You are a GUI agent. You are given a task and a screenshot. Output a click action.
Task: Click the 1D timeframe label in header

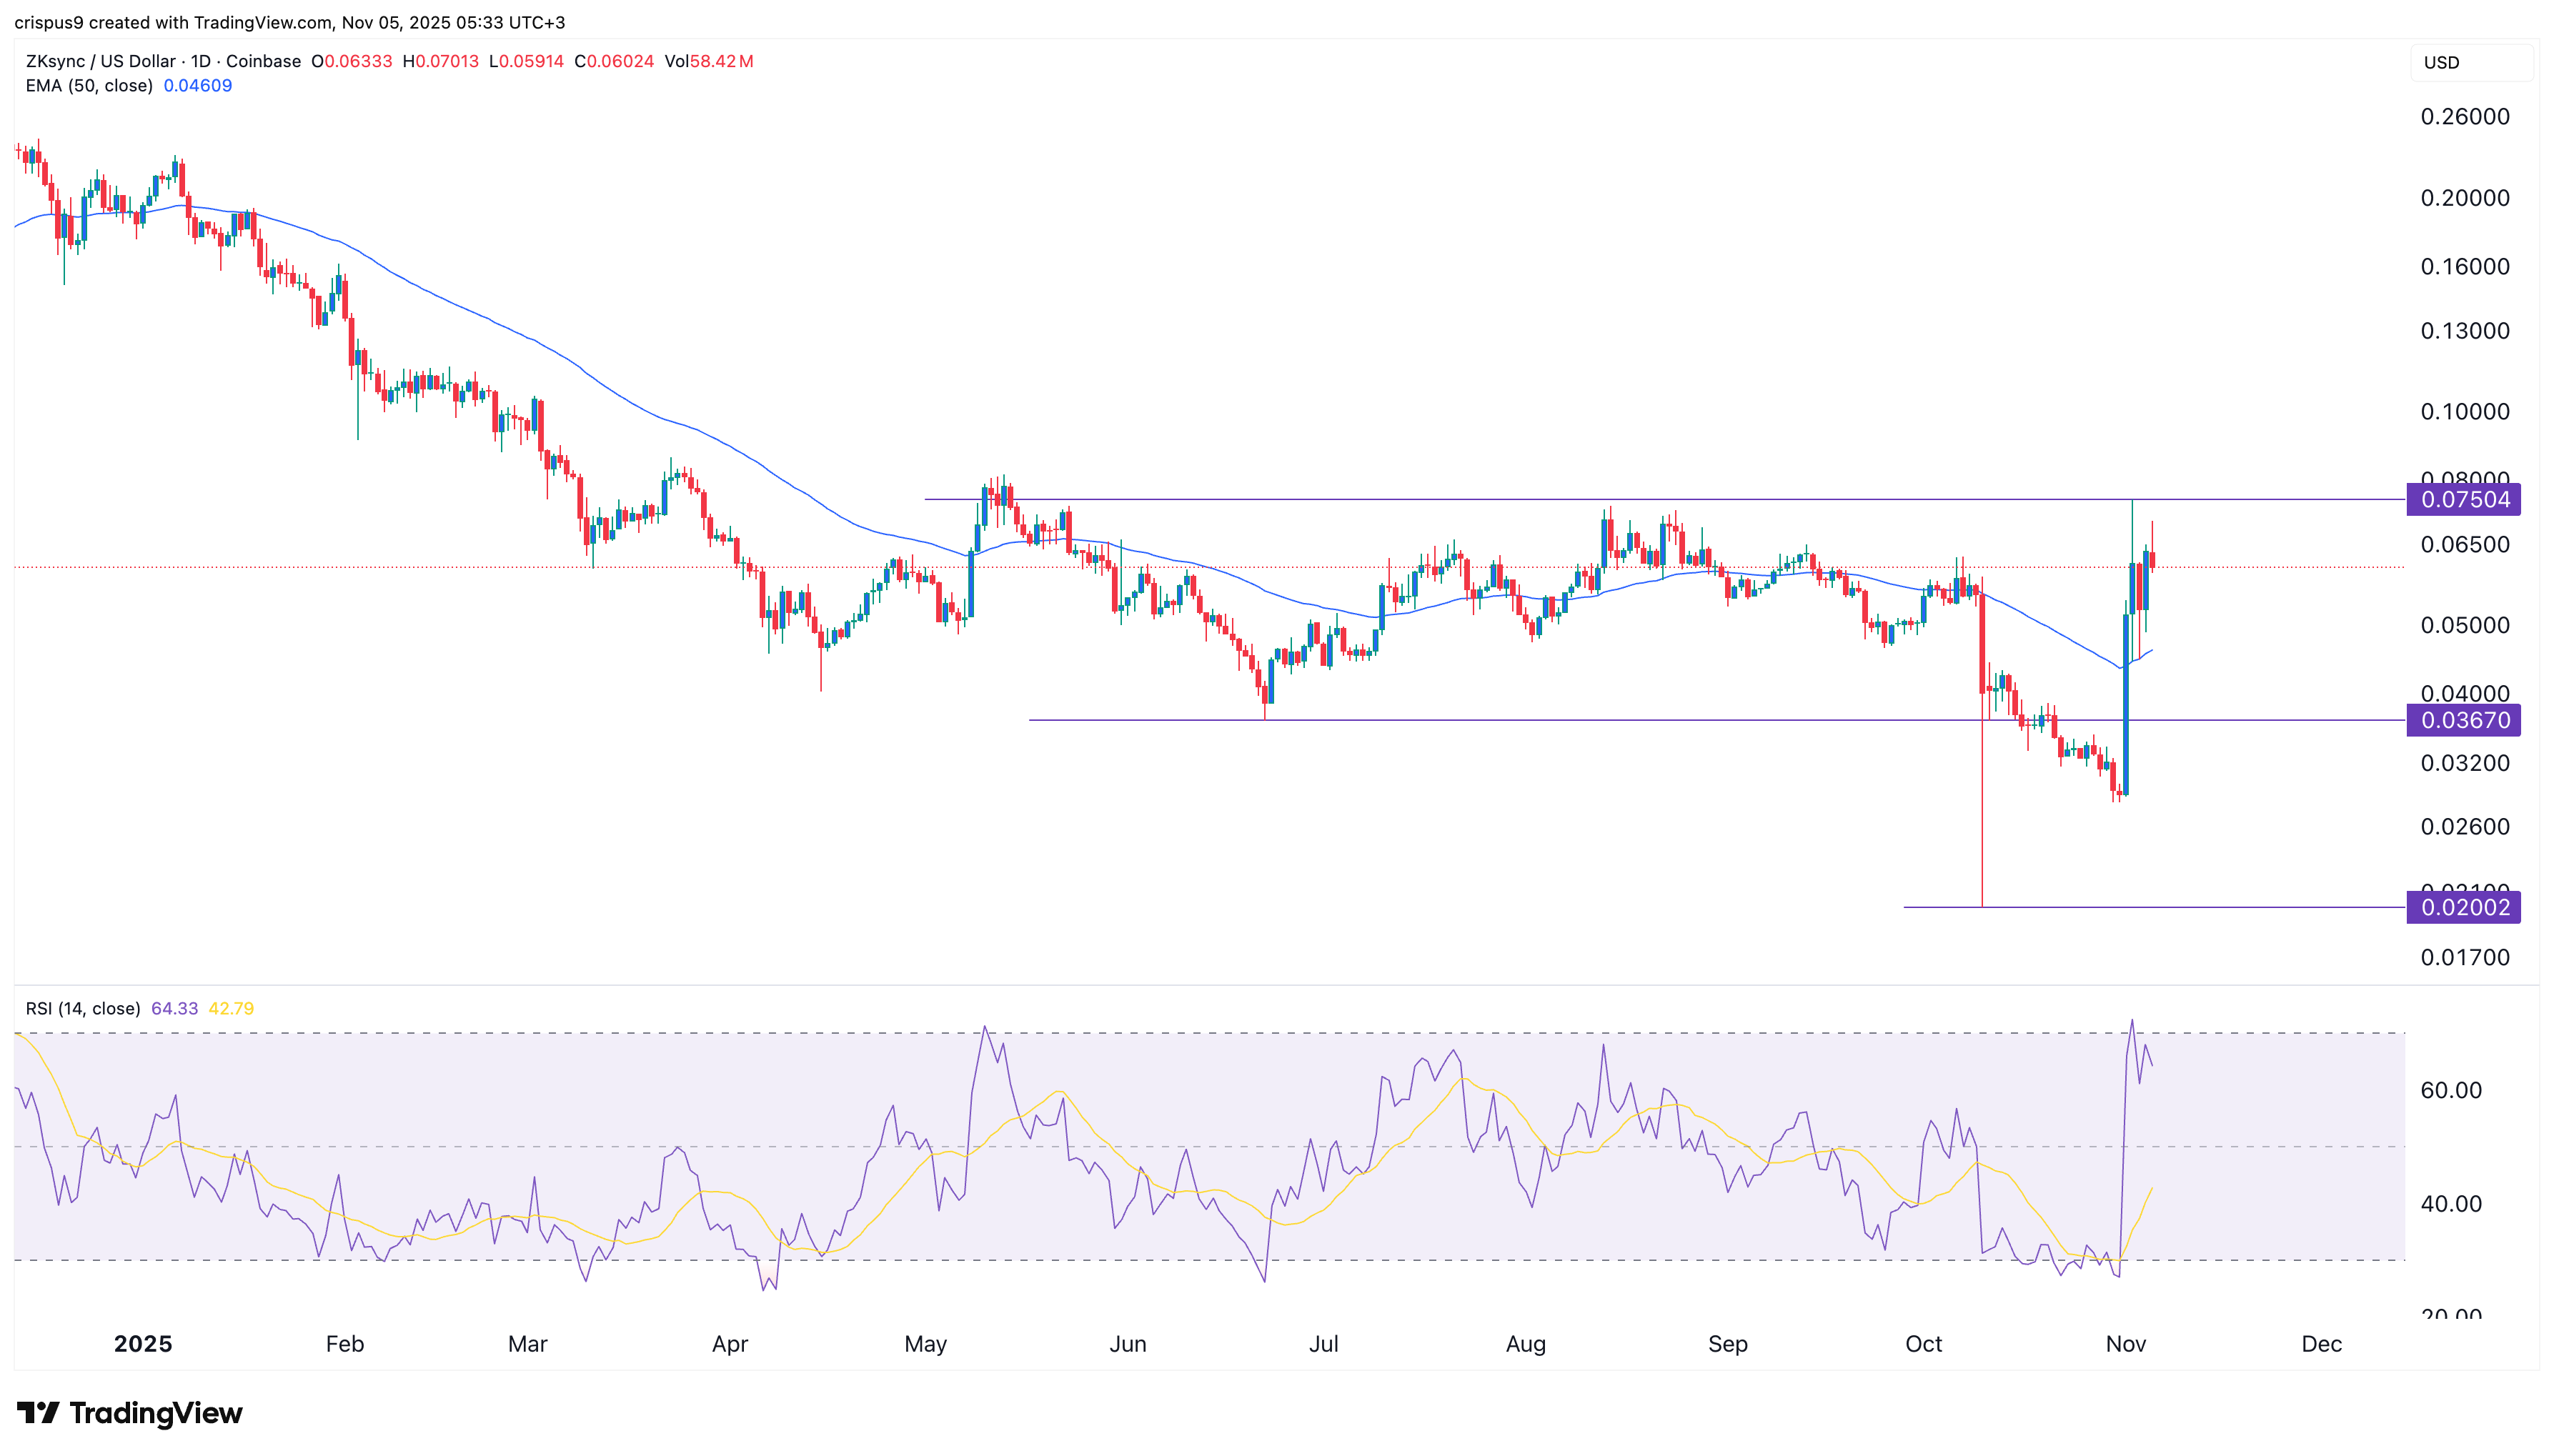pos(200,61)
